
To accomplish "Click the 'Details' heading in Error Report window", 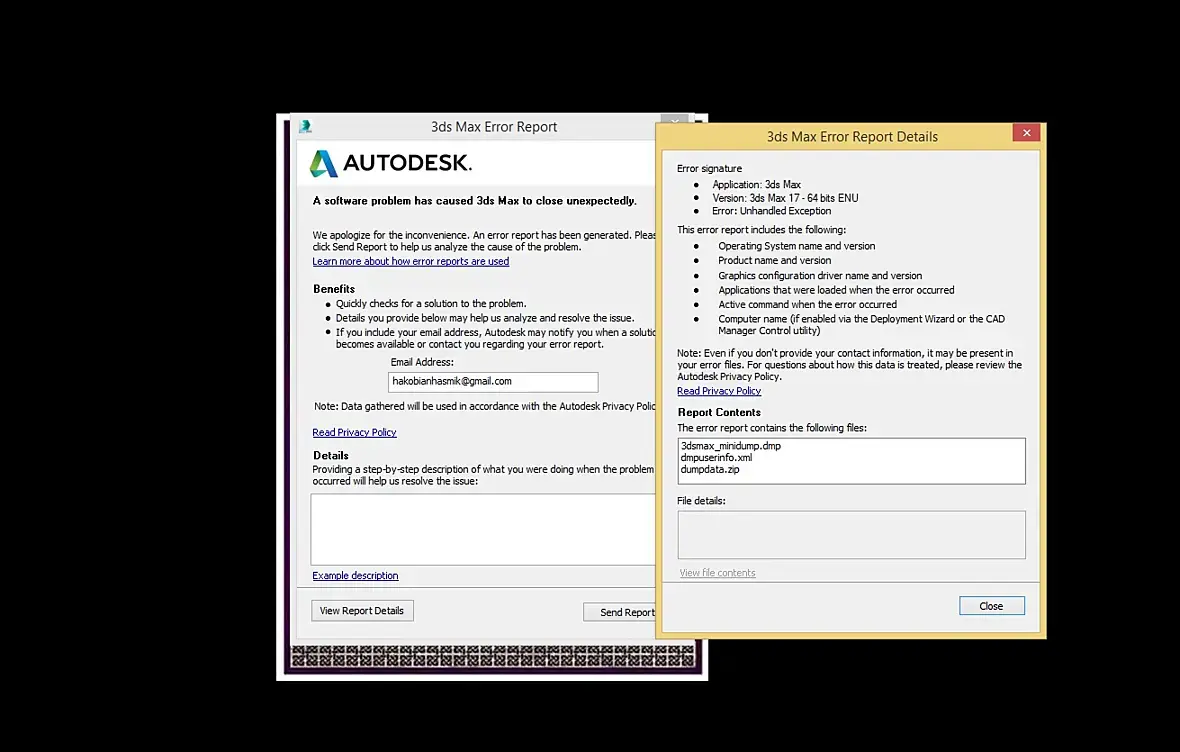I will (330, 455).
